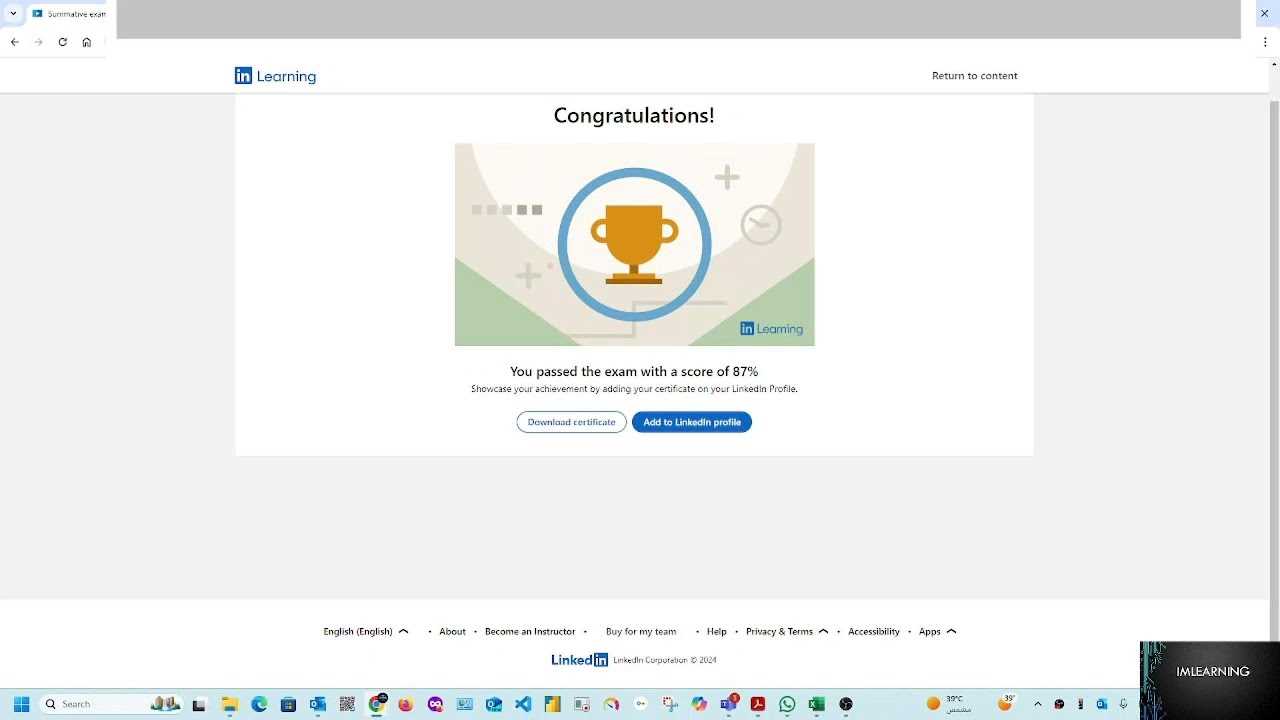Click the taskbar Search box
This screenshot has height=720, width=1280.
tap(112, 704)
